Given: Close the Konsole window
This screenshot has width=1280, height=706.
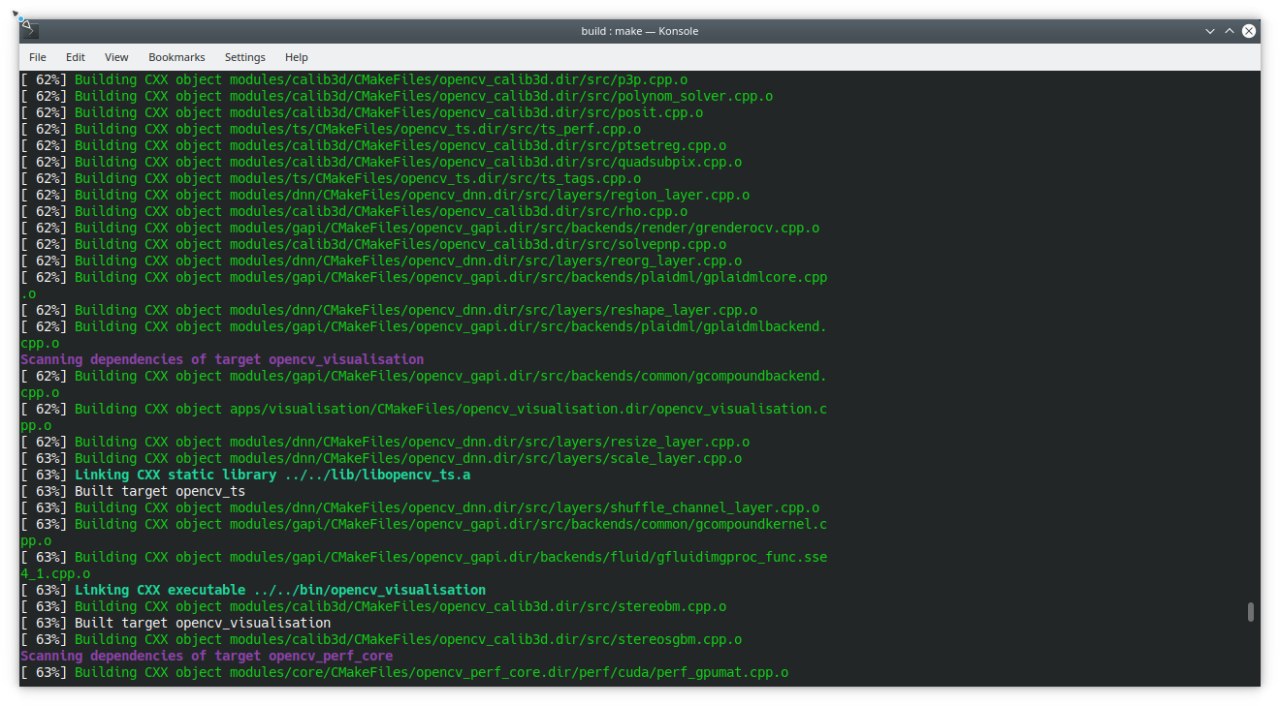Looking at the screenshot, I should (x=1249, y=31).
